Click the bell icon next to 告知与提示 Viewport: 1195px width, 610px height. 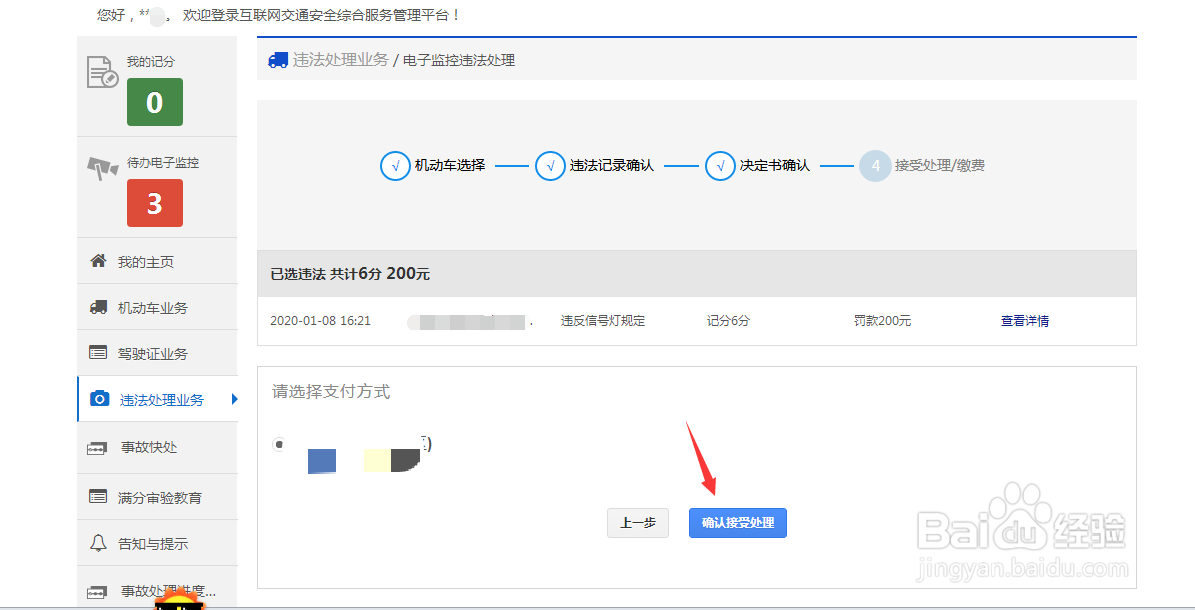click(x=99, y=542)
